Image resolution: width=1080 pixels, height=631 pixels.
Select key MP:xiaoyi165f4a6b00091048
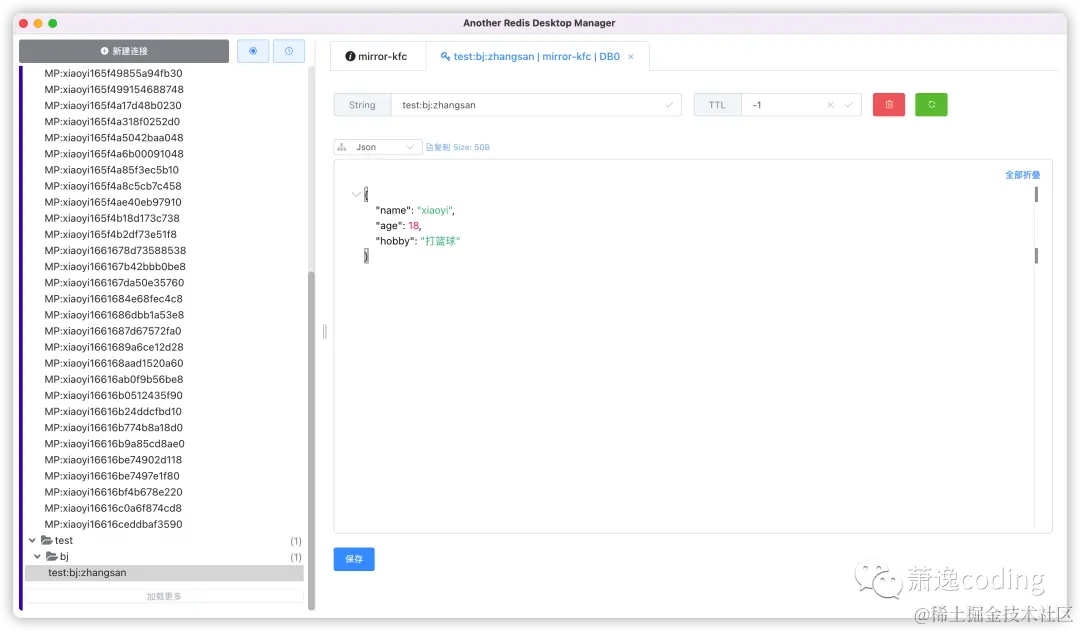click(114, 154)
